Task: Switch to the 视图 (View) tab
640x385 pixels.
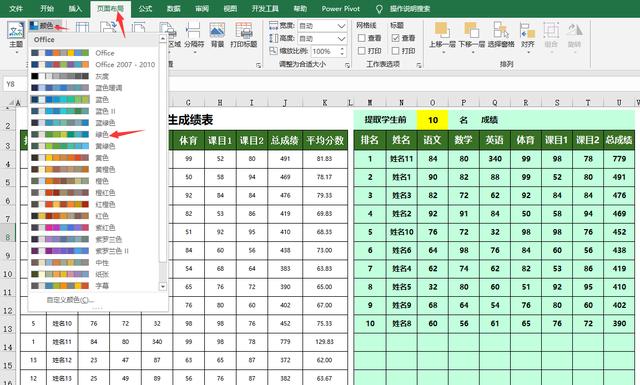Action: point(230,9)
